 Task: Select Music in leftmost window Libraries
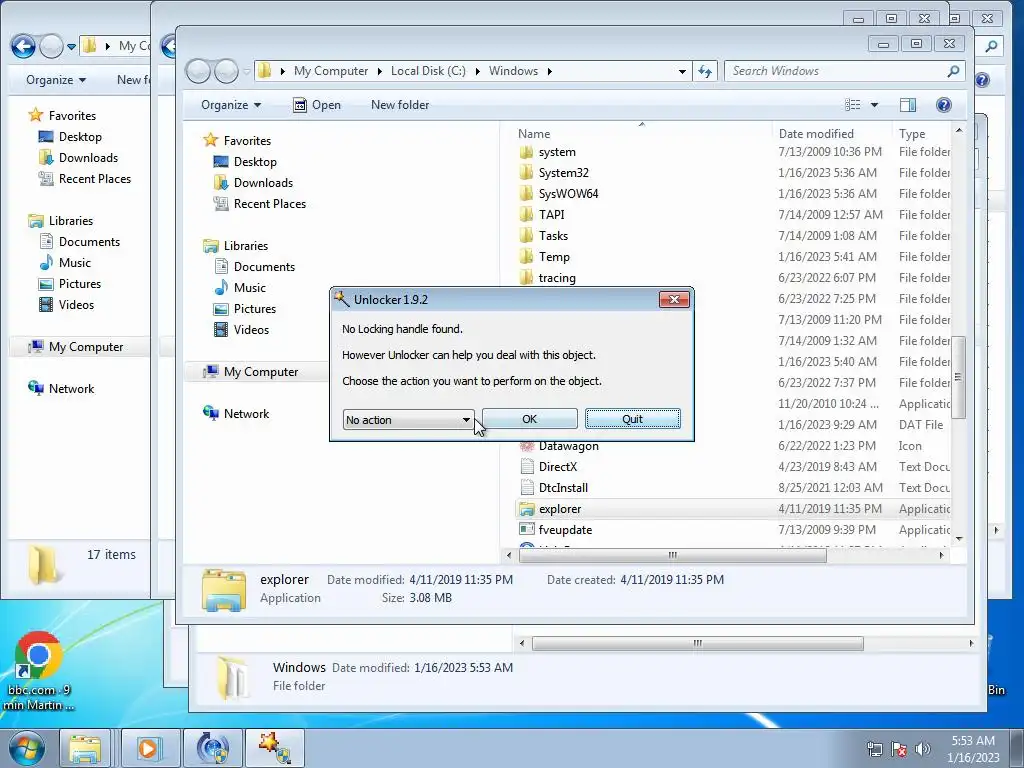(74, 263)
